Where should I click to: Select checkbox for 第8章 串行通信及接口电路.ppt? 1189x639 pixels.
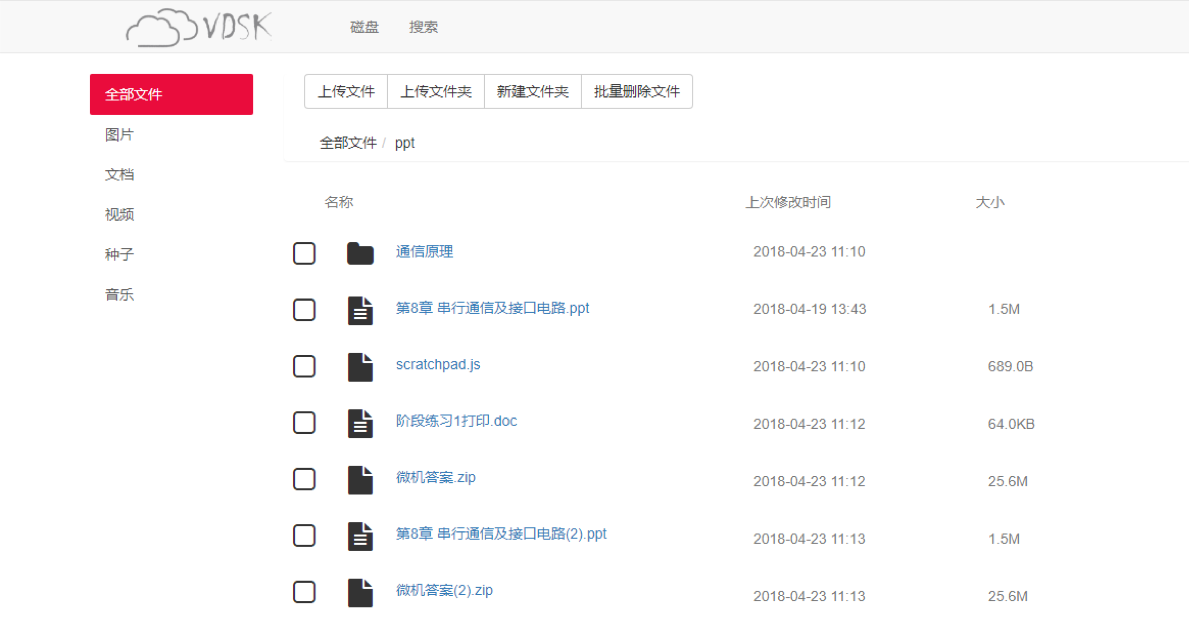coord(304,309)
